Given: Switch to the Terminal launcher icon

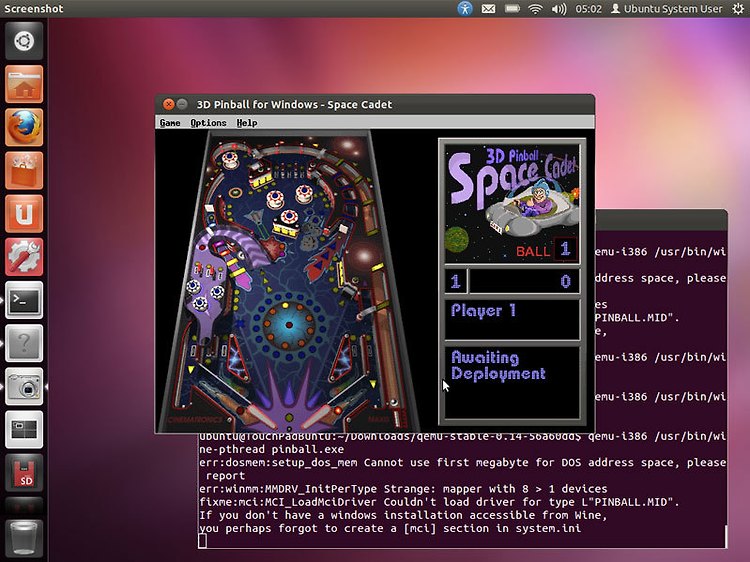Looking at the screenshot, I should pos(24,300).
